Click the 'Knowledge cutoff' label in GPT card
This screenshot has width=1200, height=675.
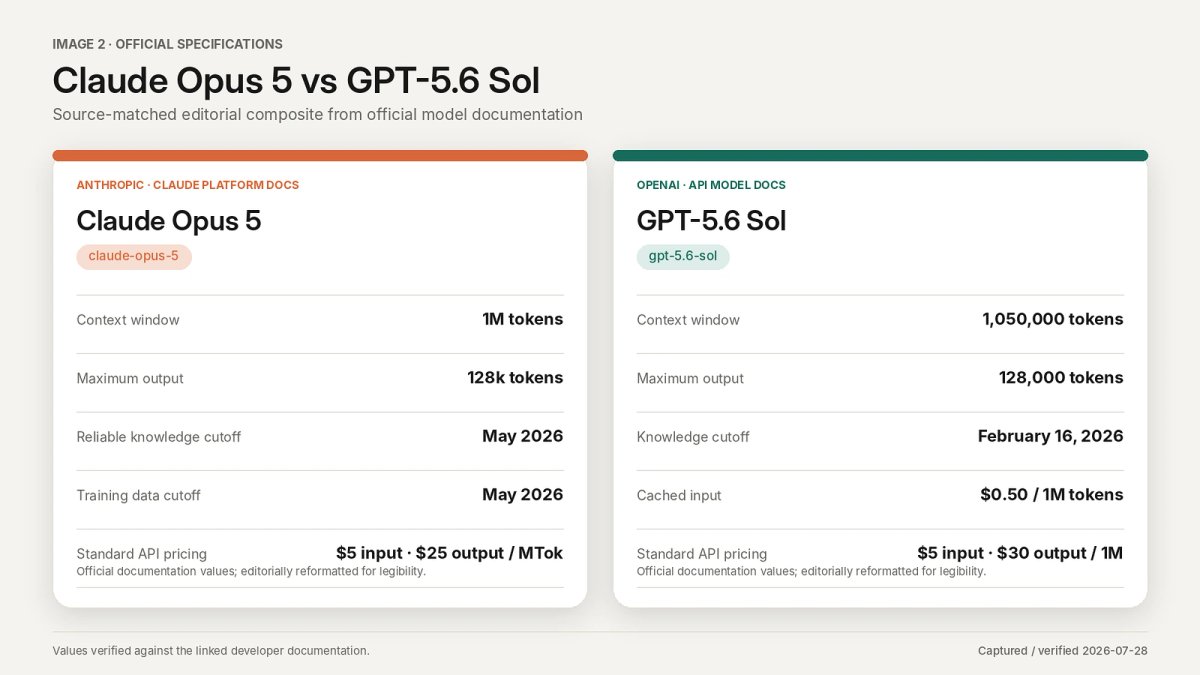(x=693, y=437)
